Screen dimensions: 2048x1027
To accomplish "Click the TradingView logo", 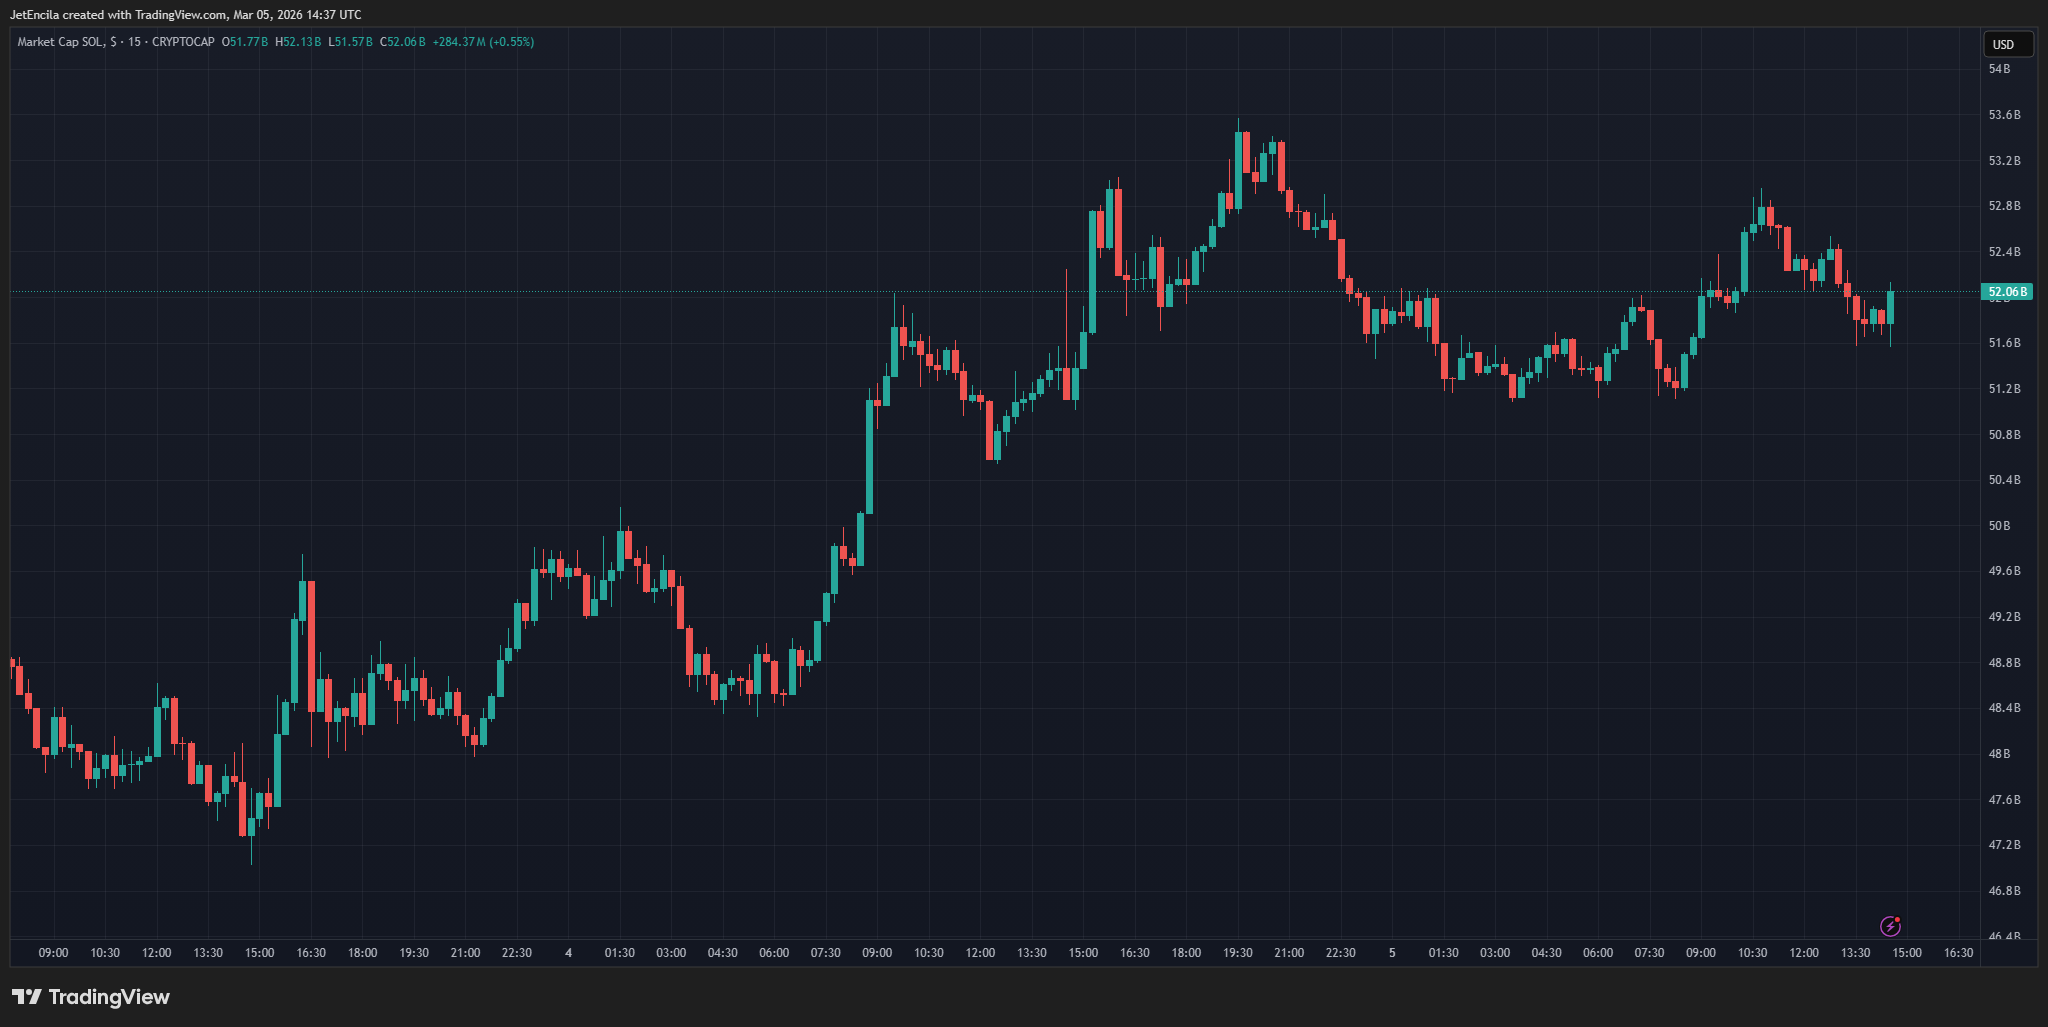I will (x=90, y=997).
